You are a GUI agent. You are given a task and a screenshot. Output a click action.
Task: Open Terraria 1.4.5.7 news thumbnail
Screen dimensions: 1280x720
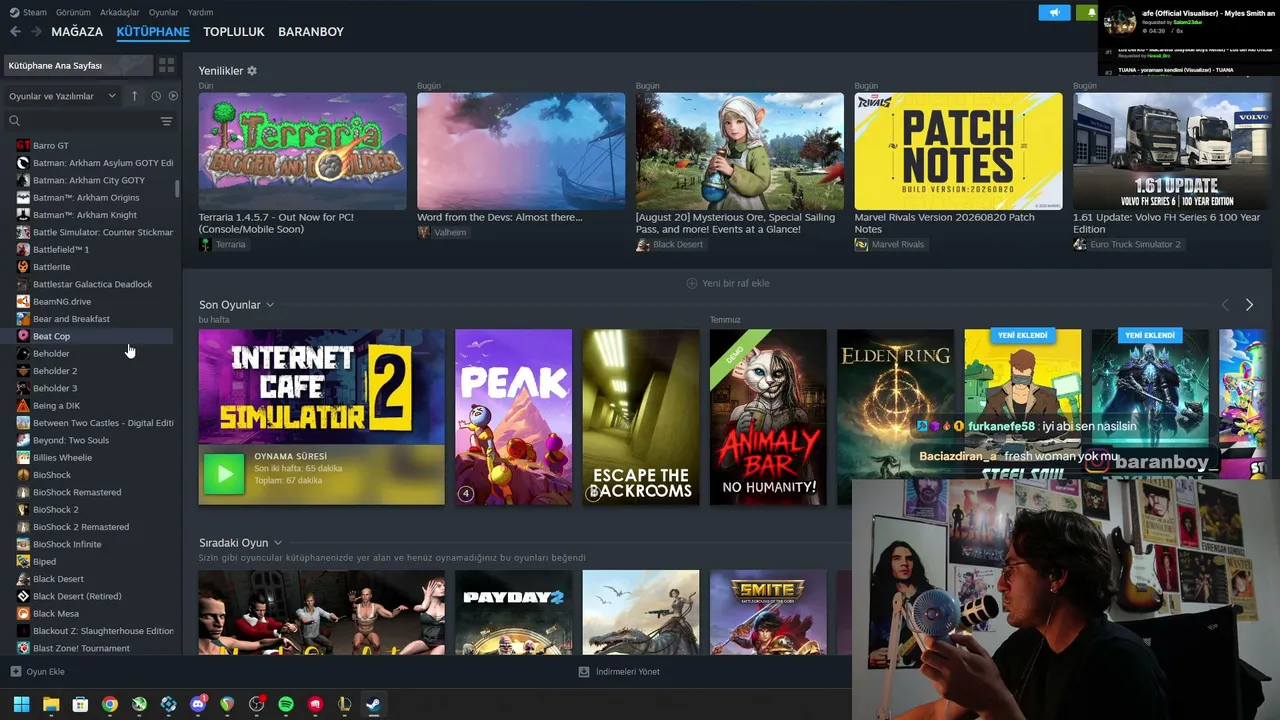[303, 151]
